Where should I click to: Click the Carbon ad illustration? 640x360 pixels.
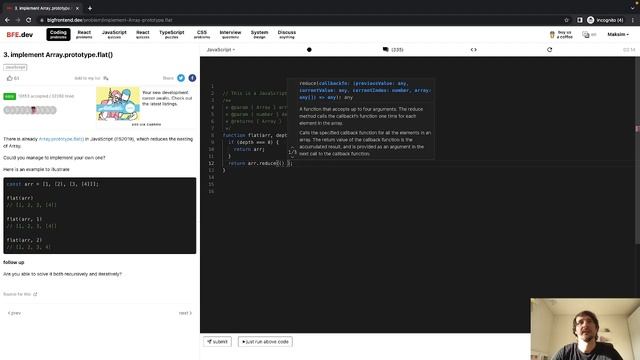tap(118, 104)
